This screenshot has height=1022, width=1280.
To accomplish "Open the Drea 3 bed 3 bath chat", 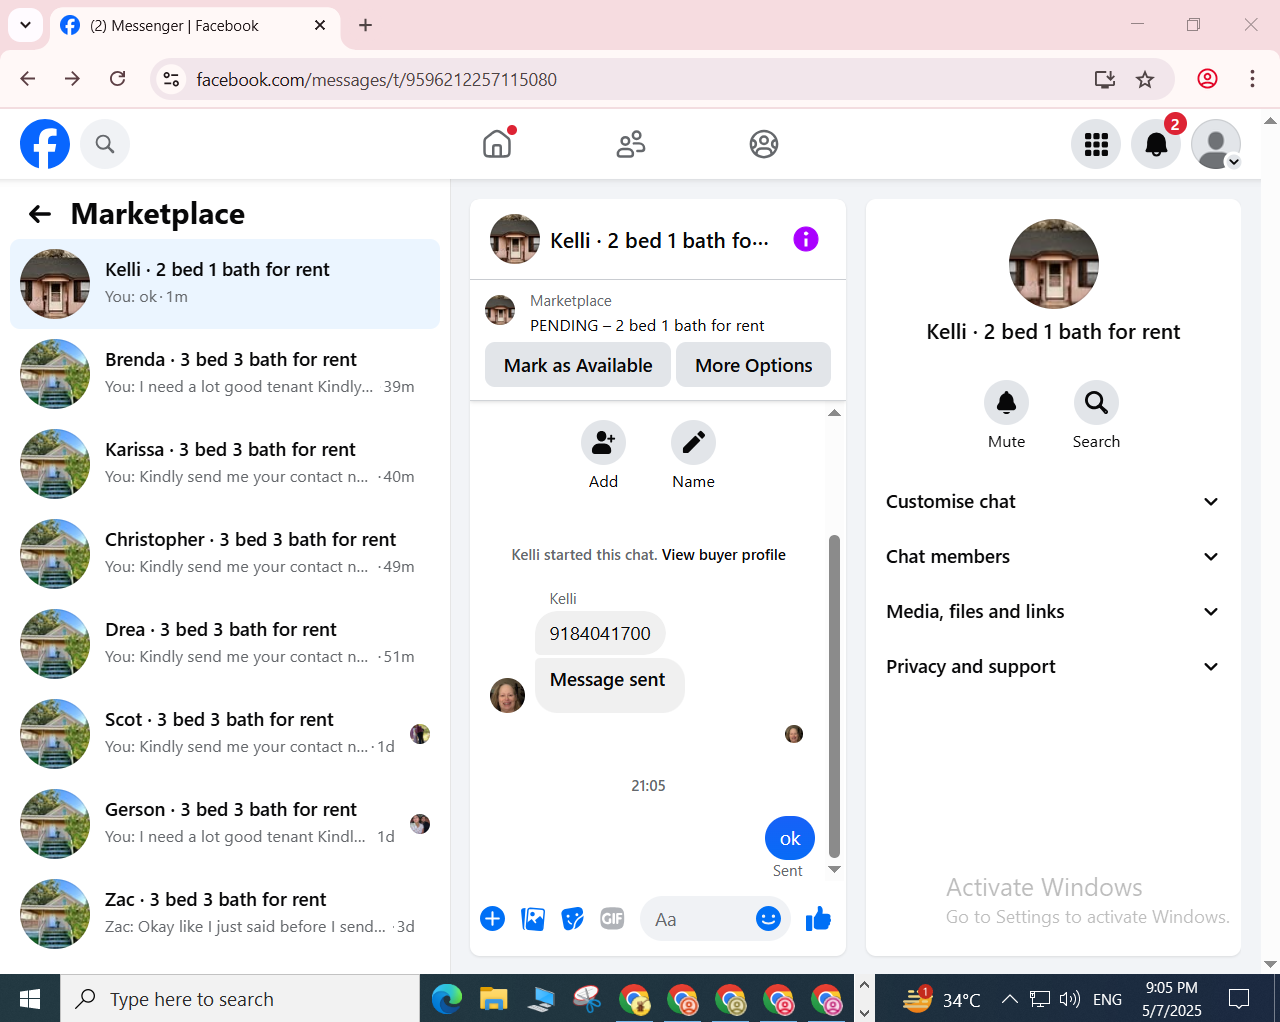I will tap(225, 644).
